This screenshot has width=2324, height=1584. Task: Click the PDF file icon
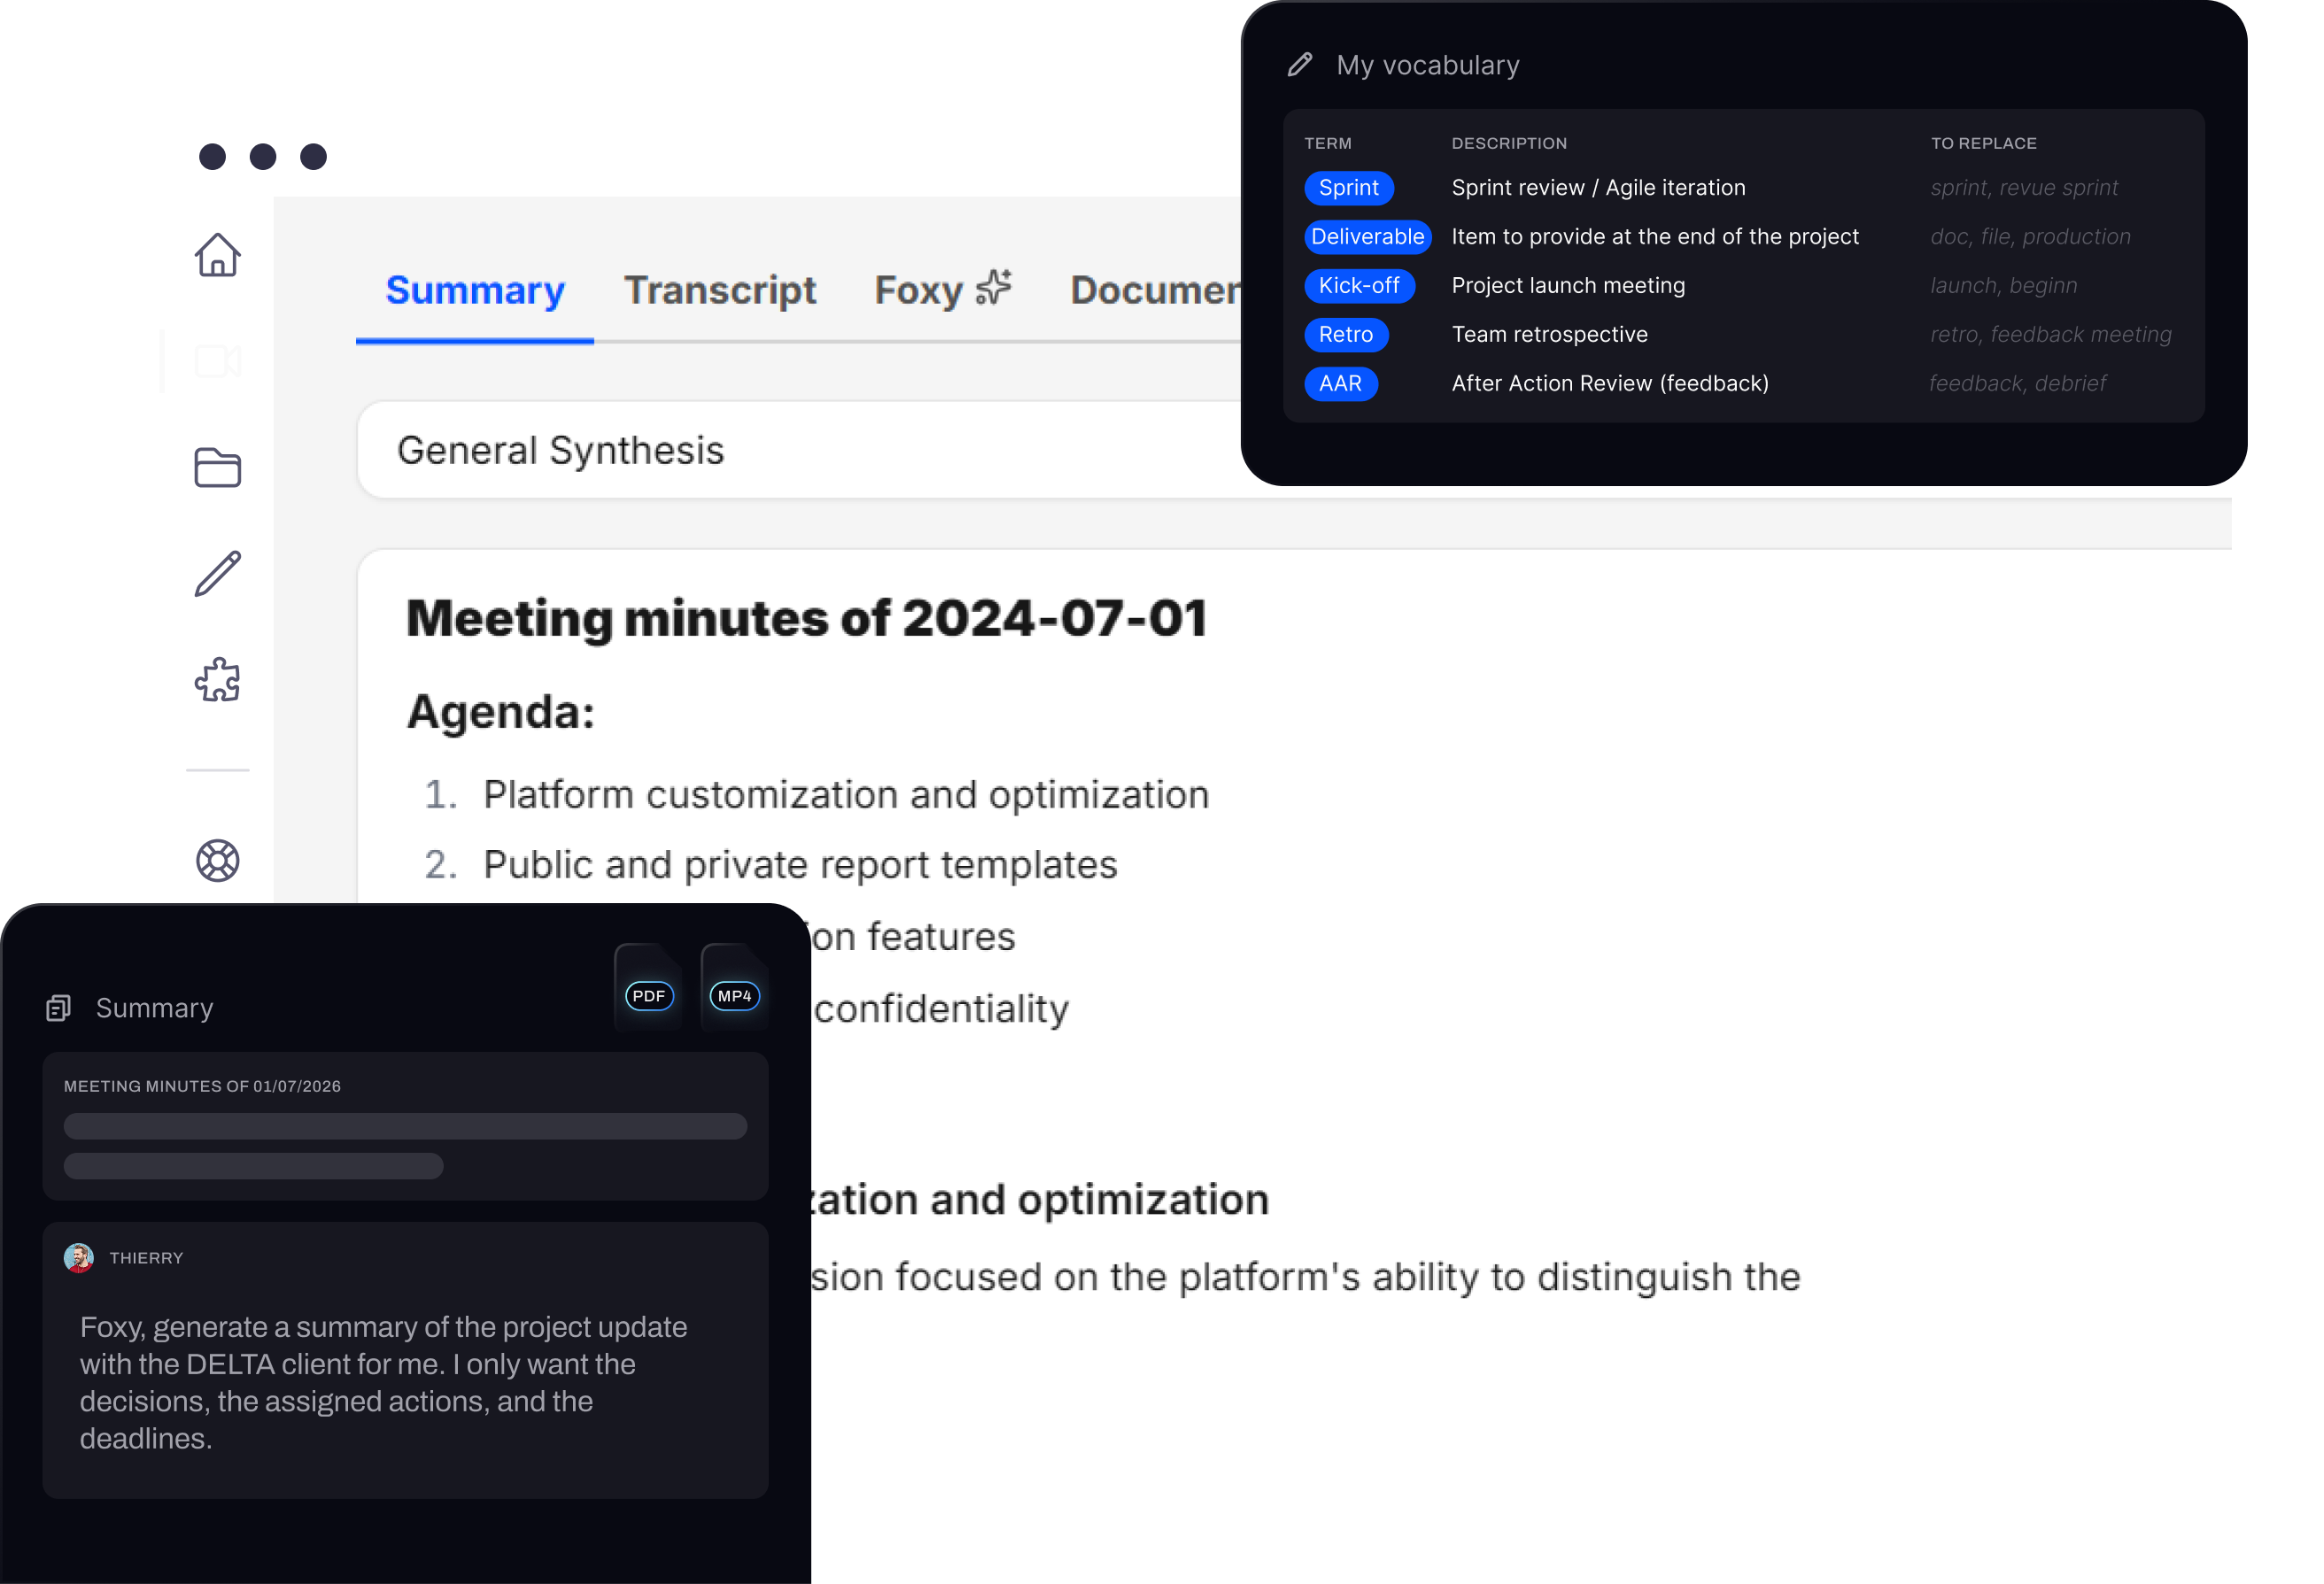[648, 988]
